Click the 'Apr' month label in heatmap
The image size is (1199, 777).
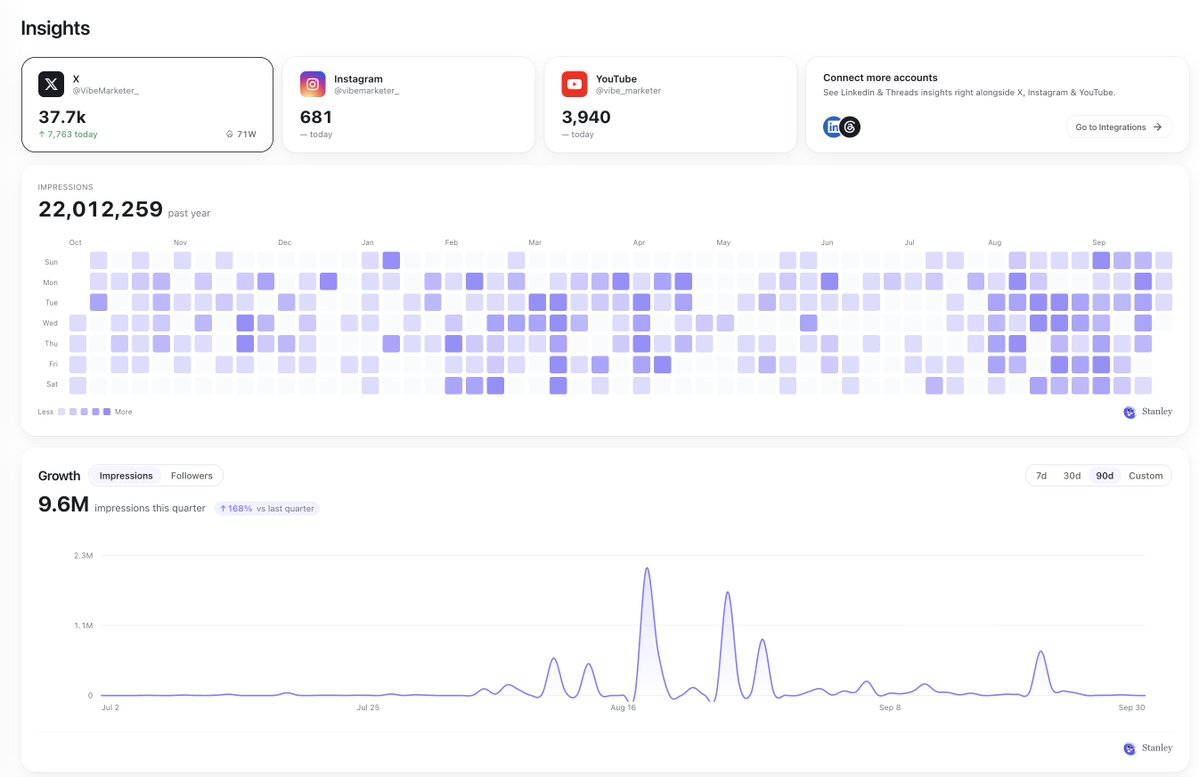pyautogui.click(x=638, y=242)
